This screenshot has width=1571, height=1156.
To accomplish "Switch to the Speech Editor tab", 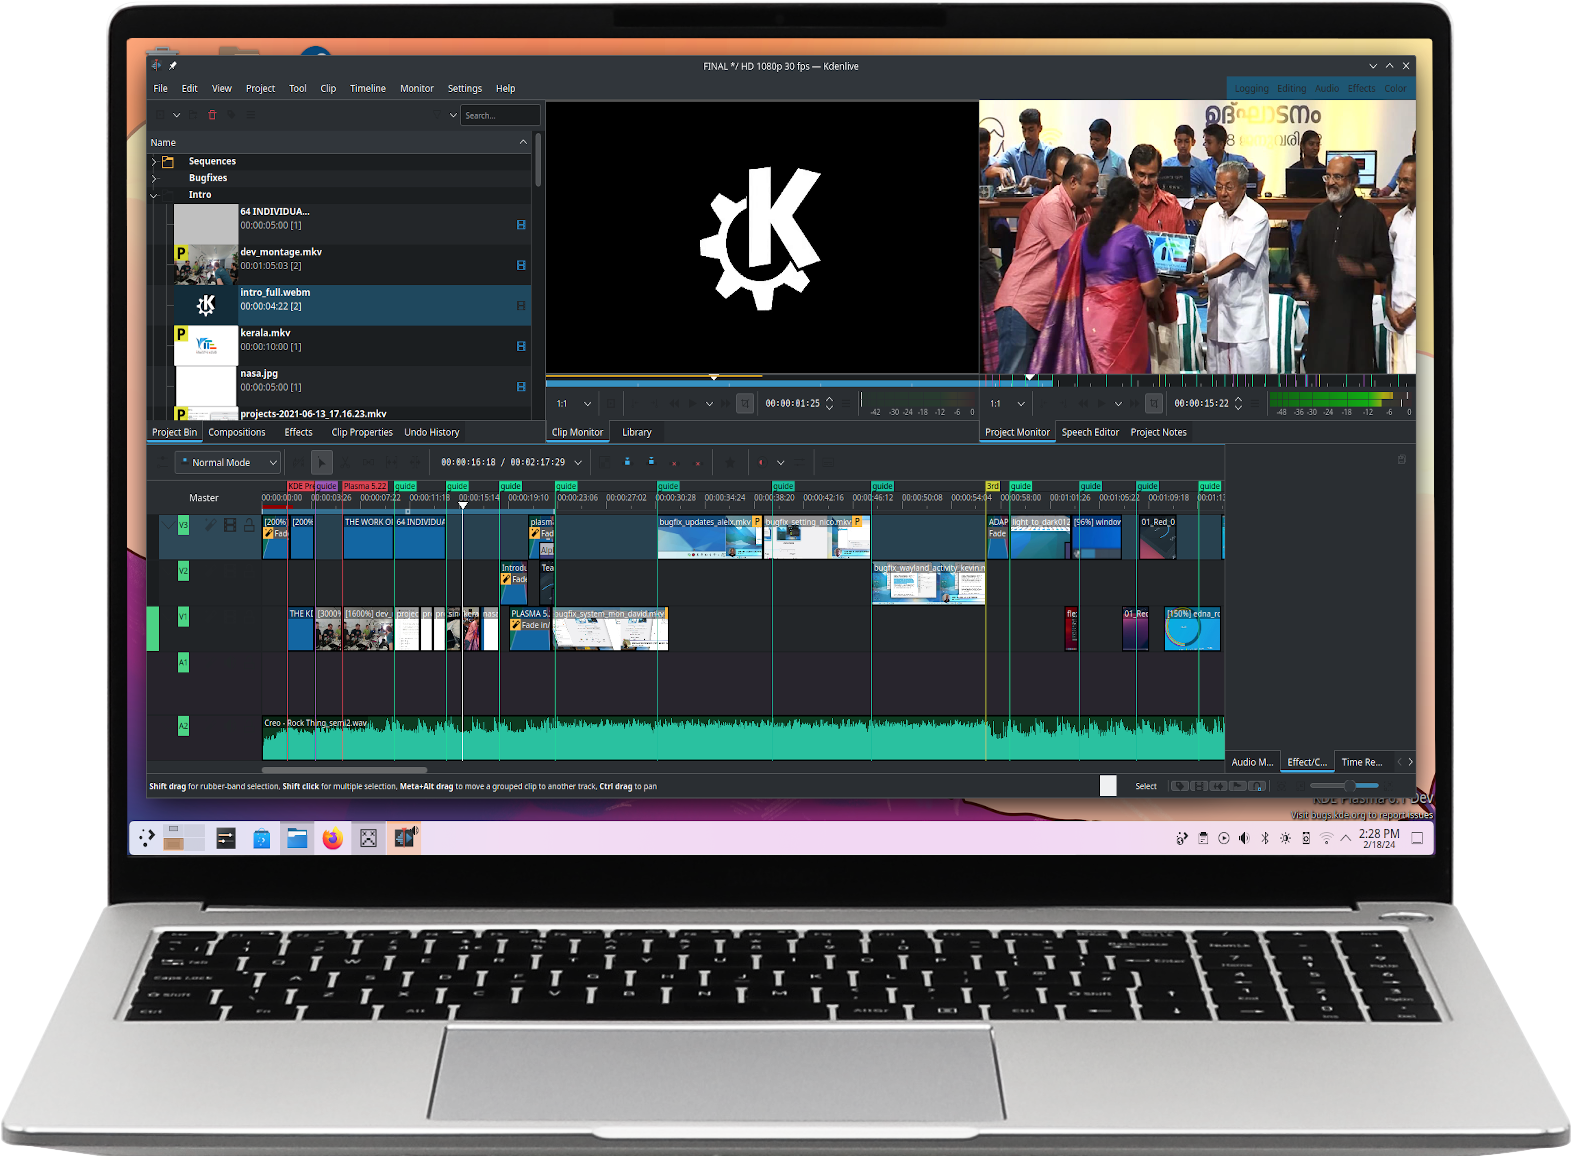I will 1089,432.
